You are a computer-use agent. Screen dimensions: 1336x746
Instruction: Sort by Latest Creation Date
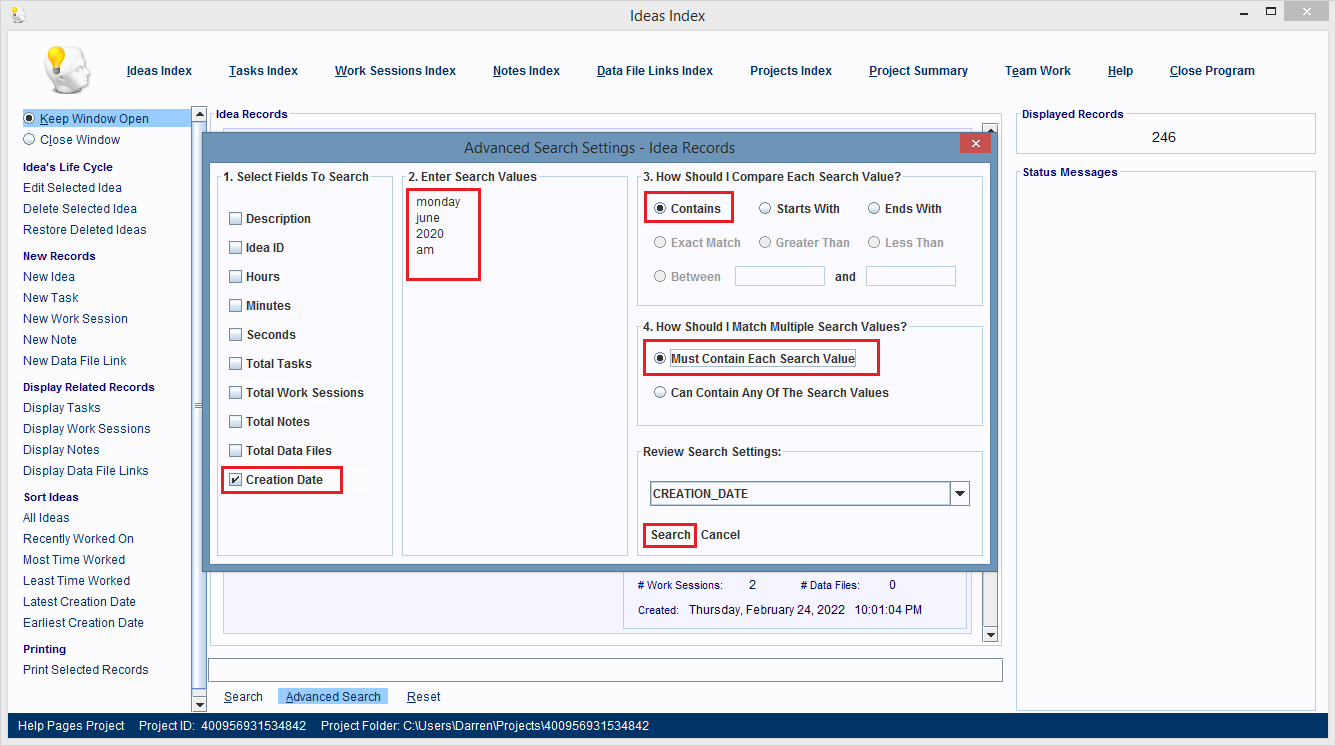pos(79,602)
